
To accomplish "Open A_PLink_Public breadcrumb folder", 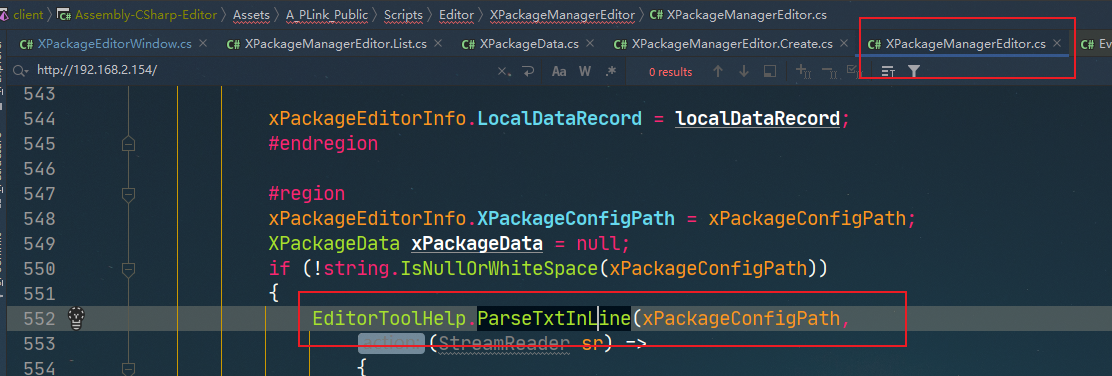I will point(326,14).
